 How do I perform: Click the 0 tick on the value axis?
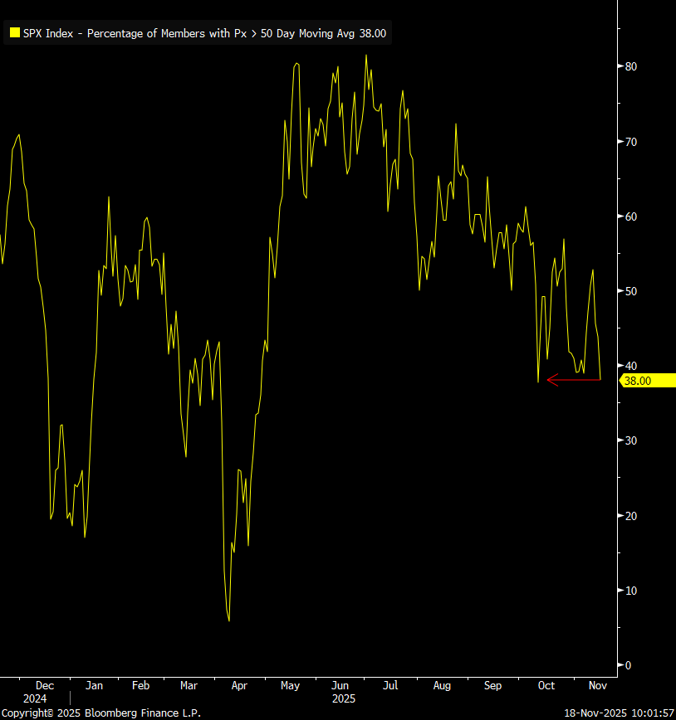[627, 665]
